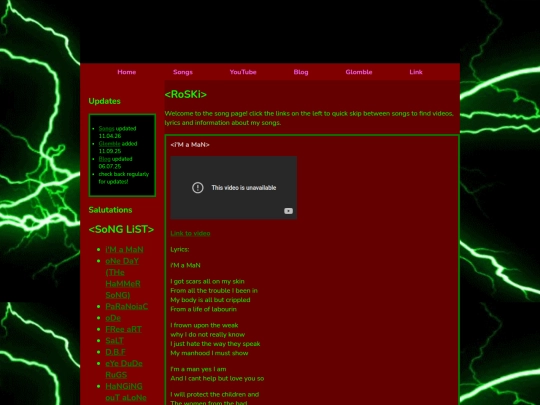Viewport: 540px width, 405px height.
Task: Click the Updates sidebar heading
Action: [x=104, y=101]
